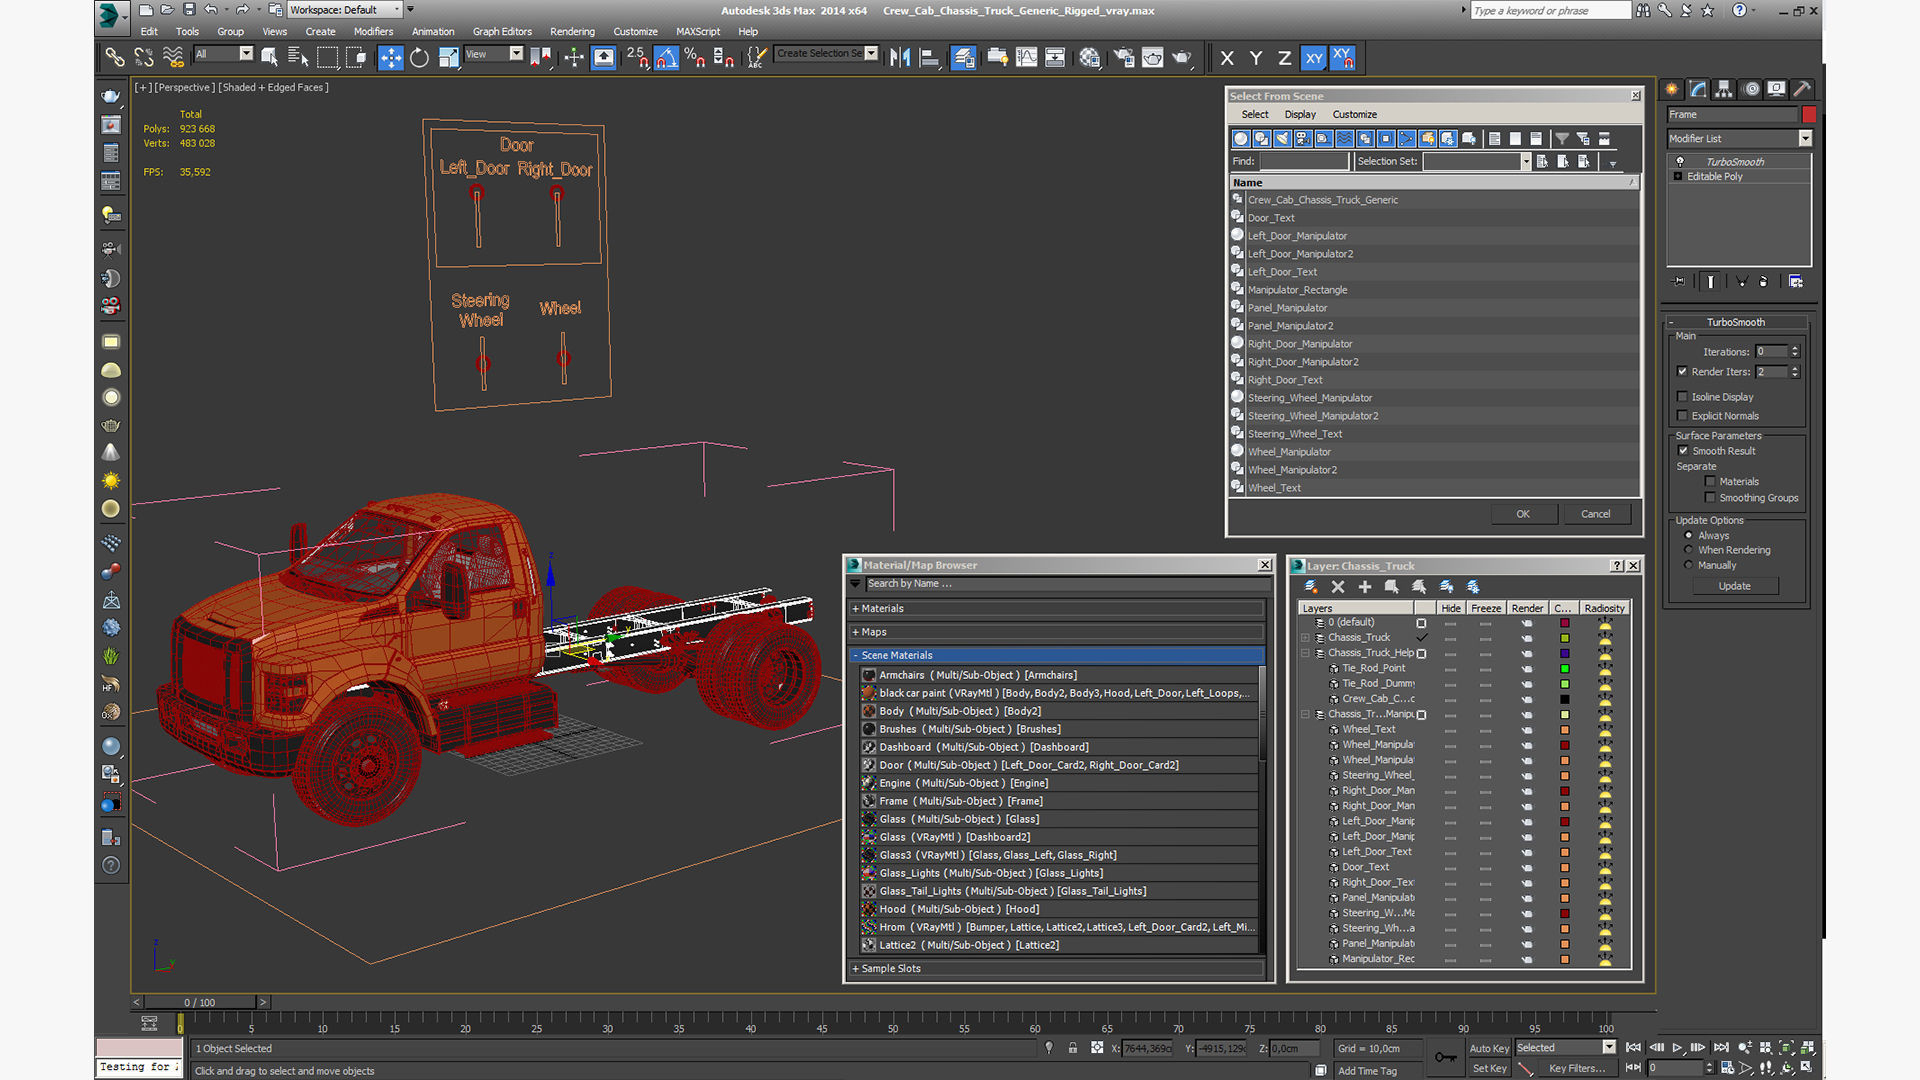Viewport: 1920px width, 1080px height.
Task: Collapse the Editable Poly stack entry
Action: [1678, 177]
